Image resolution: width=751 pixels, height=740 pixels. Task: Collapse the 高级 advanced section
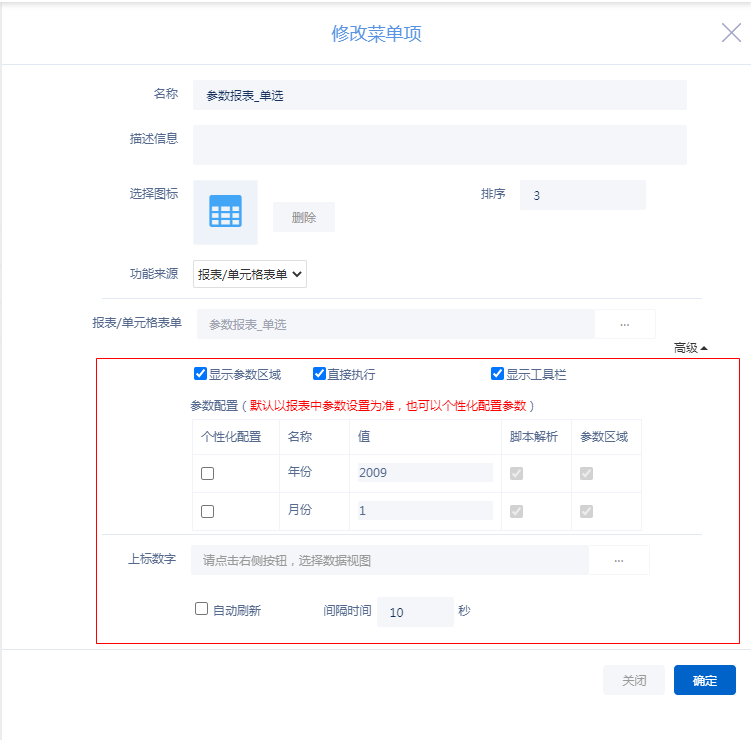pos(690,348)
